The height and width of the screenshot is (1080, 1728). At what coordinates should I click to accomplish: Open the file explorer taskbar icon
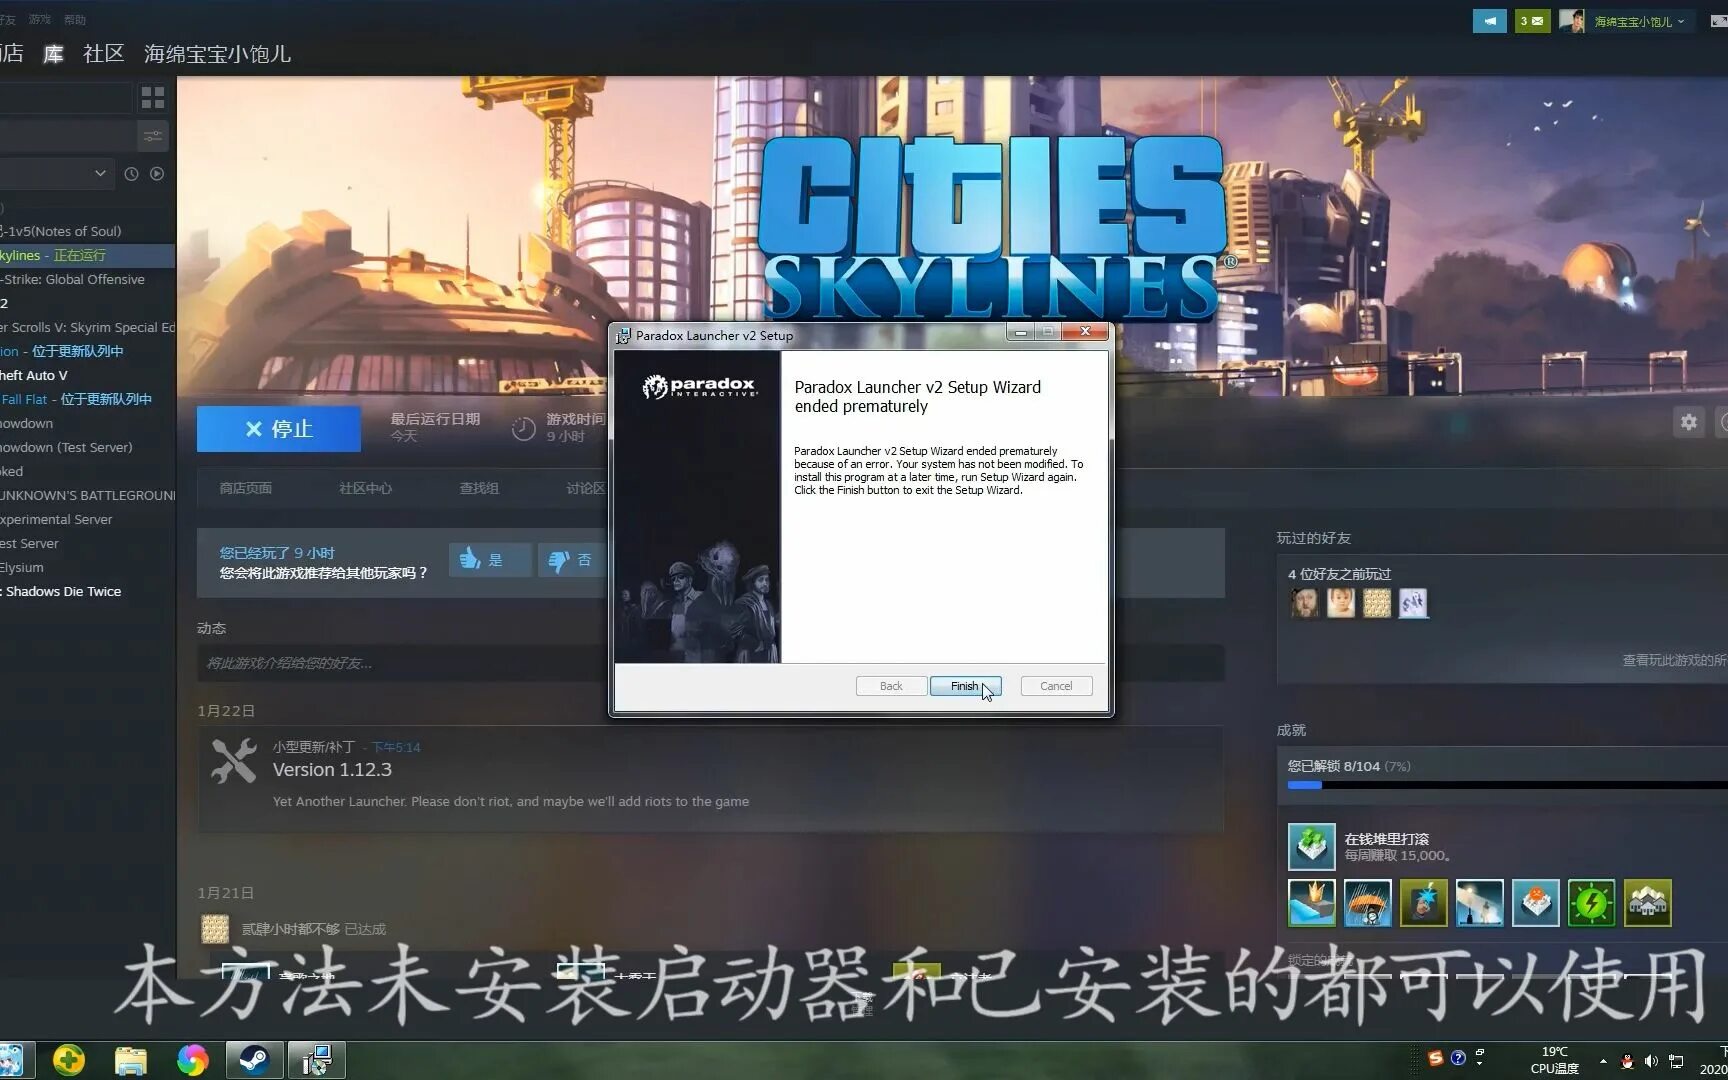131,1060
